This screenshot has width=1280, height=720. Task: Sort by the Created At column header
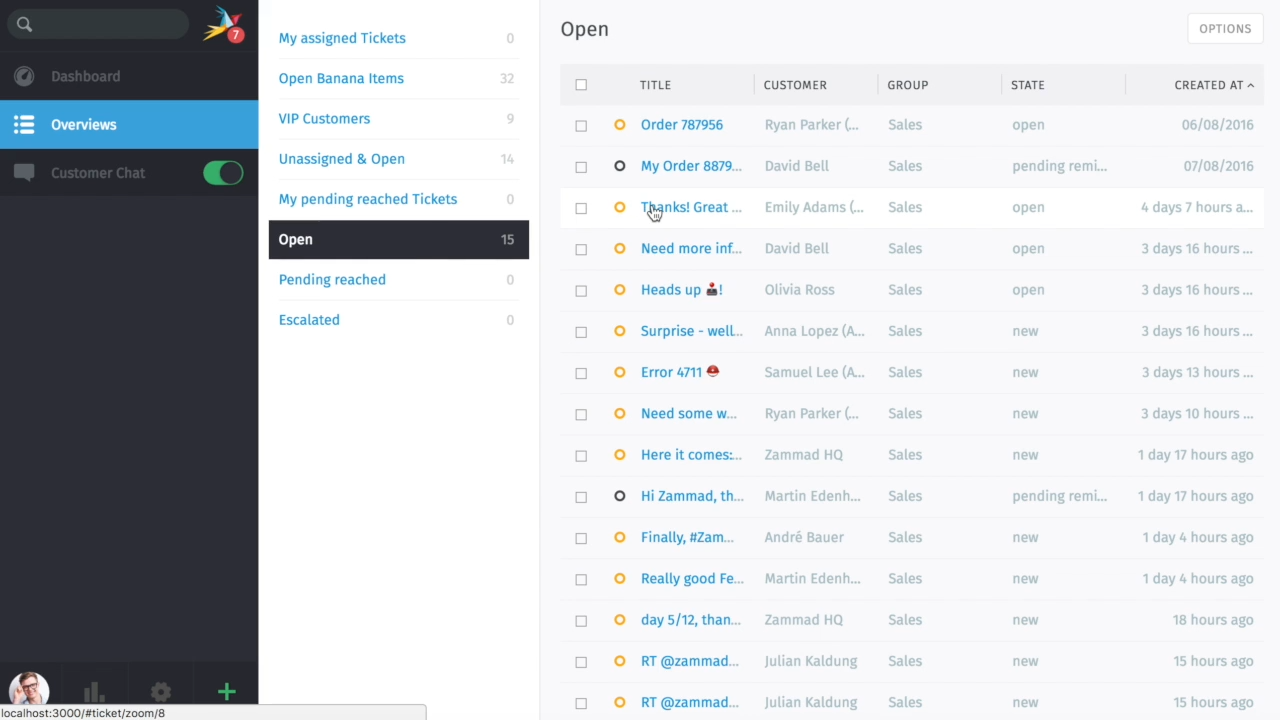point(1208,85)
